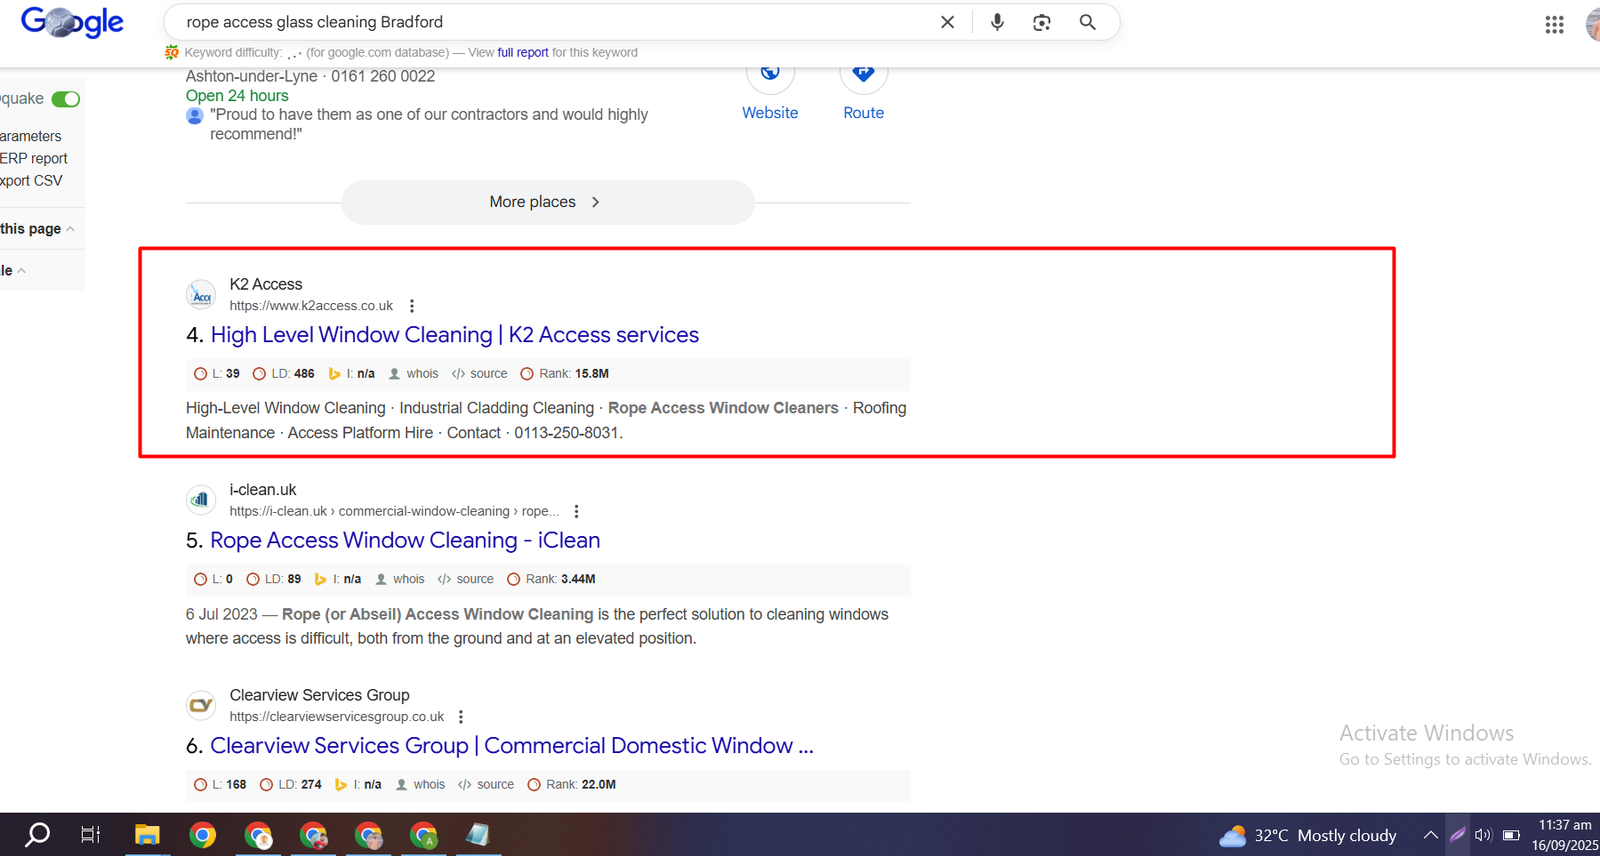The height and width of the screenshot is (856, 1600).
Task: Open three-dot menu for K2 Access result
Action: pyautogui.click(x=412, y=306)
